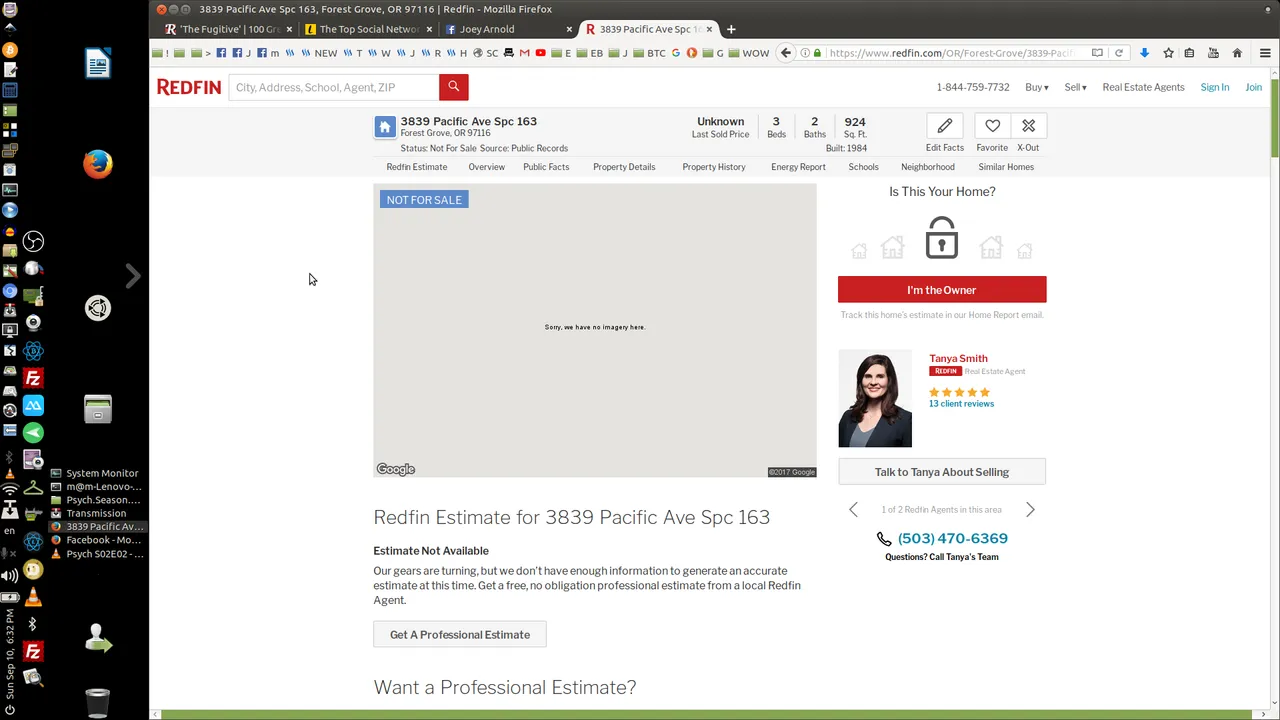Open LibreOffice Writer desktop icon
This screenshot has height=720, width=1280.
(x=98, y=64)
